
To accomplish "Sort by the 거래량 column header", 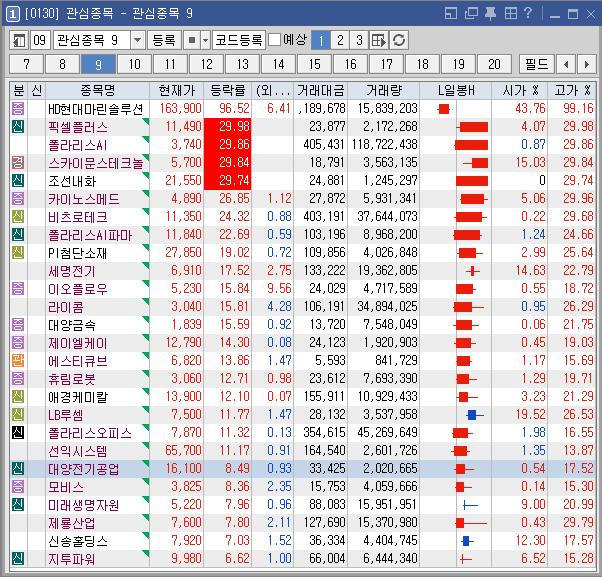I will 384,91.
